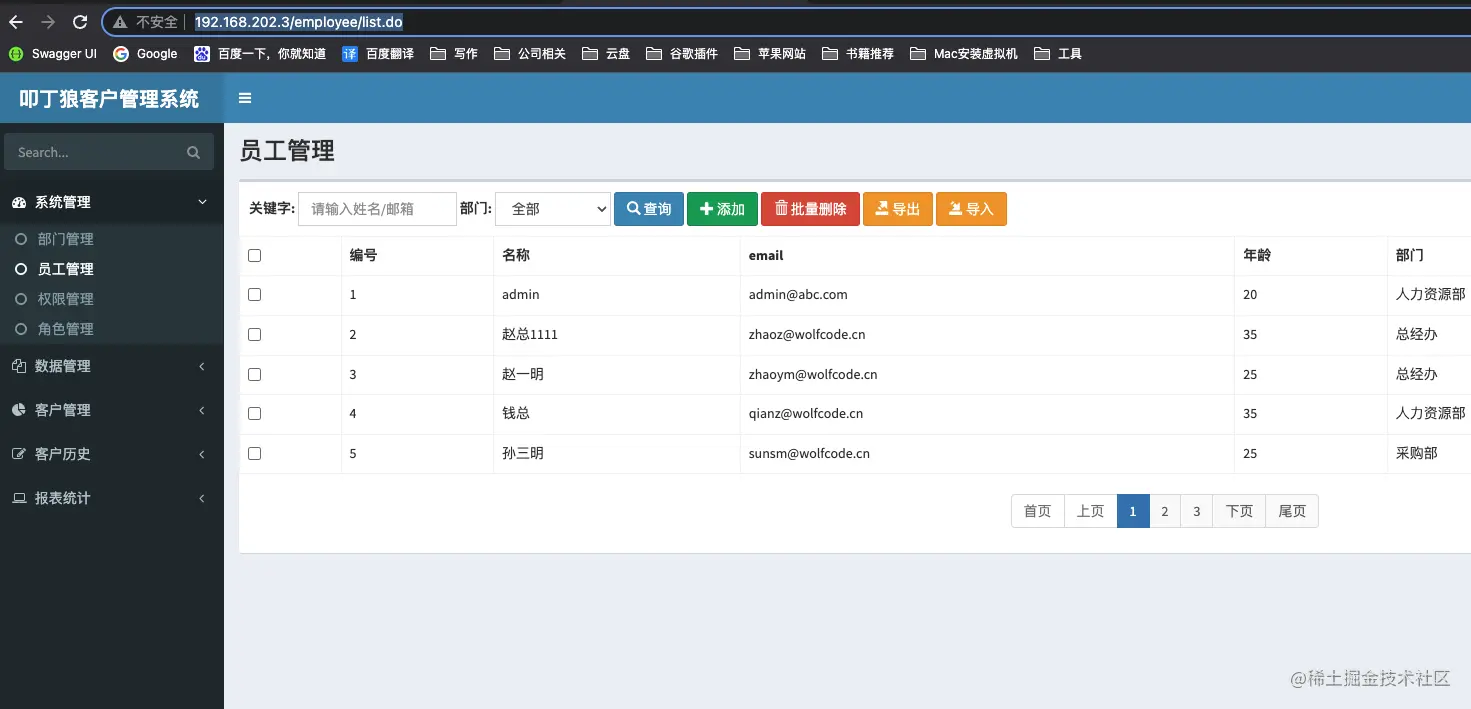Open the 百度翻译 bookmark
1471x709 pixels.
(378, 54)
